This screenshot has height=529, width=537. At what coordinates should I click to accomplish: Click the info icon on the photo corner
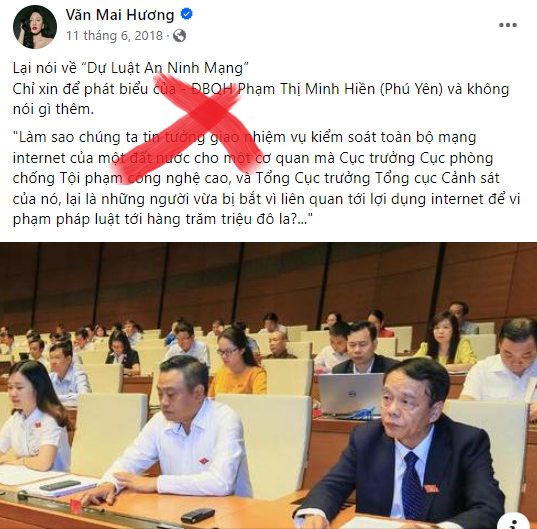513,521
